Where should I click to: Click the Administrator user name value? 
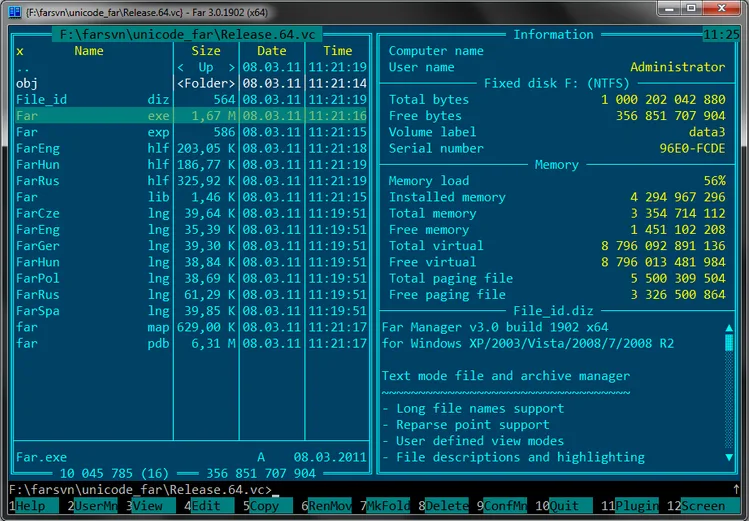[677, 67]
